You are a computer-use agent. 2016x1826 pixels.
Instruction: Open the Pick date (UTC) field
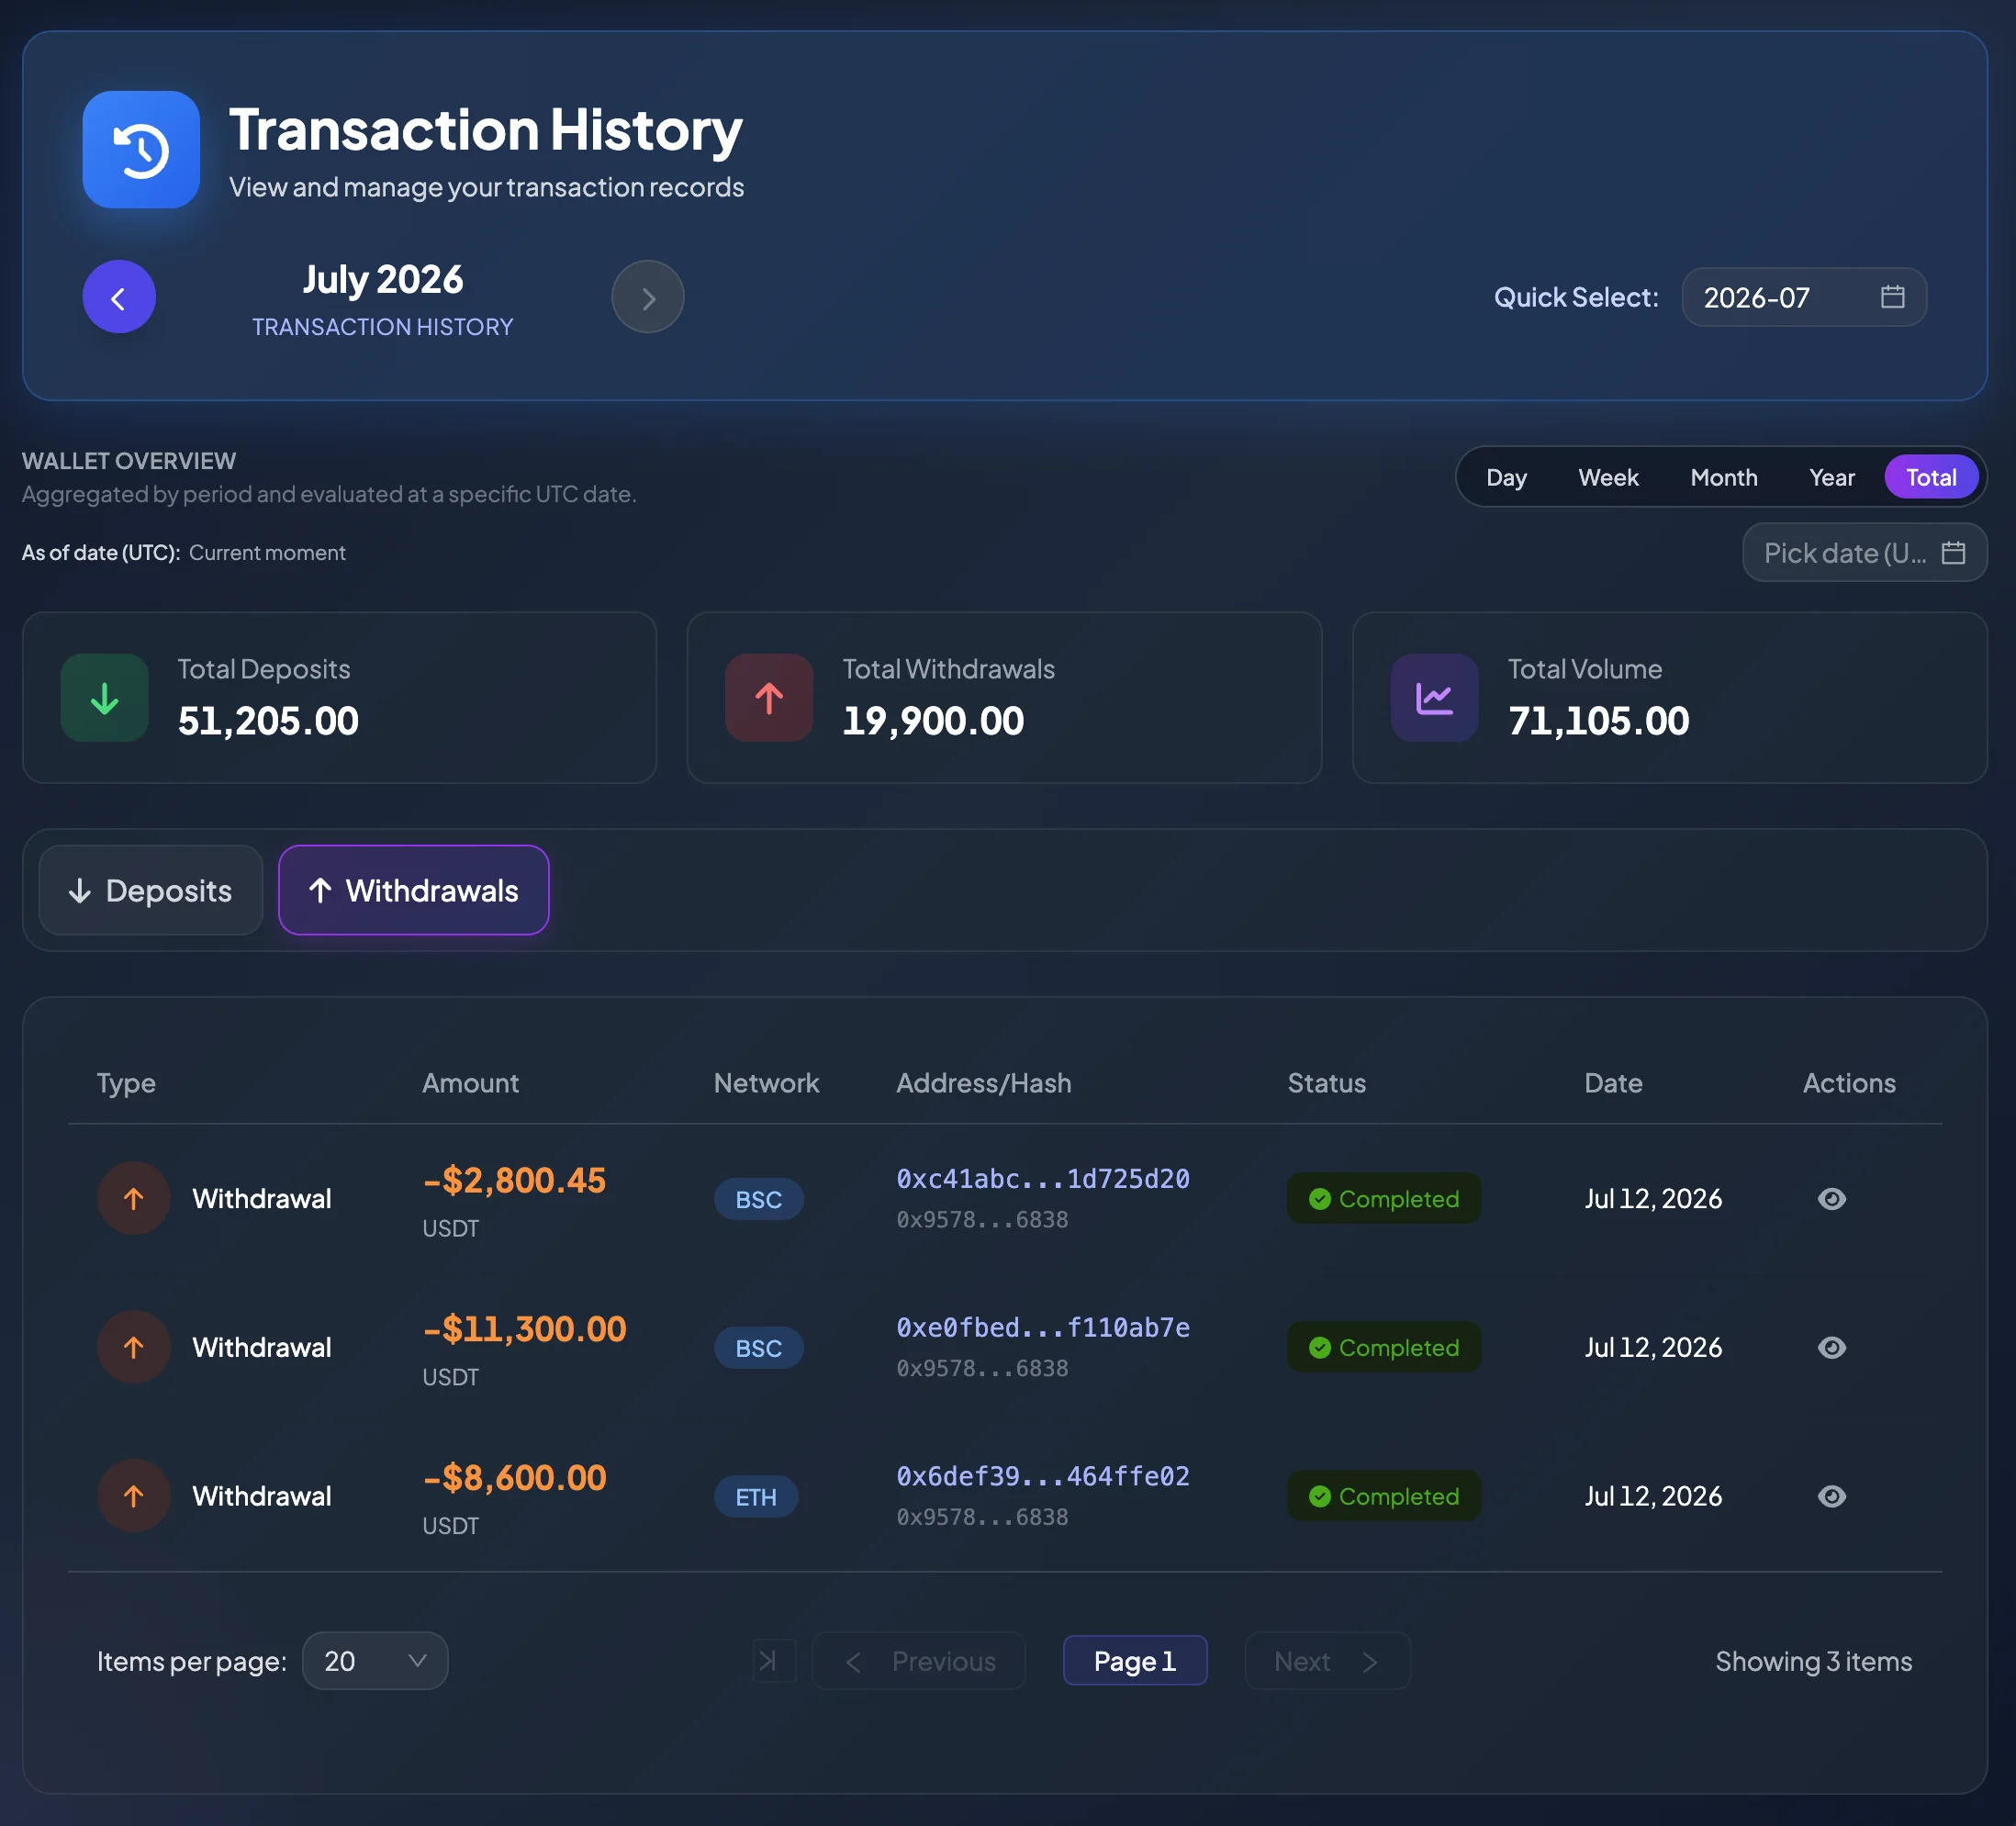pyautogui.click(x=1864, y=553)
